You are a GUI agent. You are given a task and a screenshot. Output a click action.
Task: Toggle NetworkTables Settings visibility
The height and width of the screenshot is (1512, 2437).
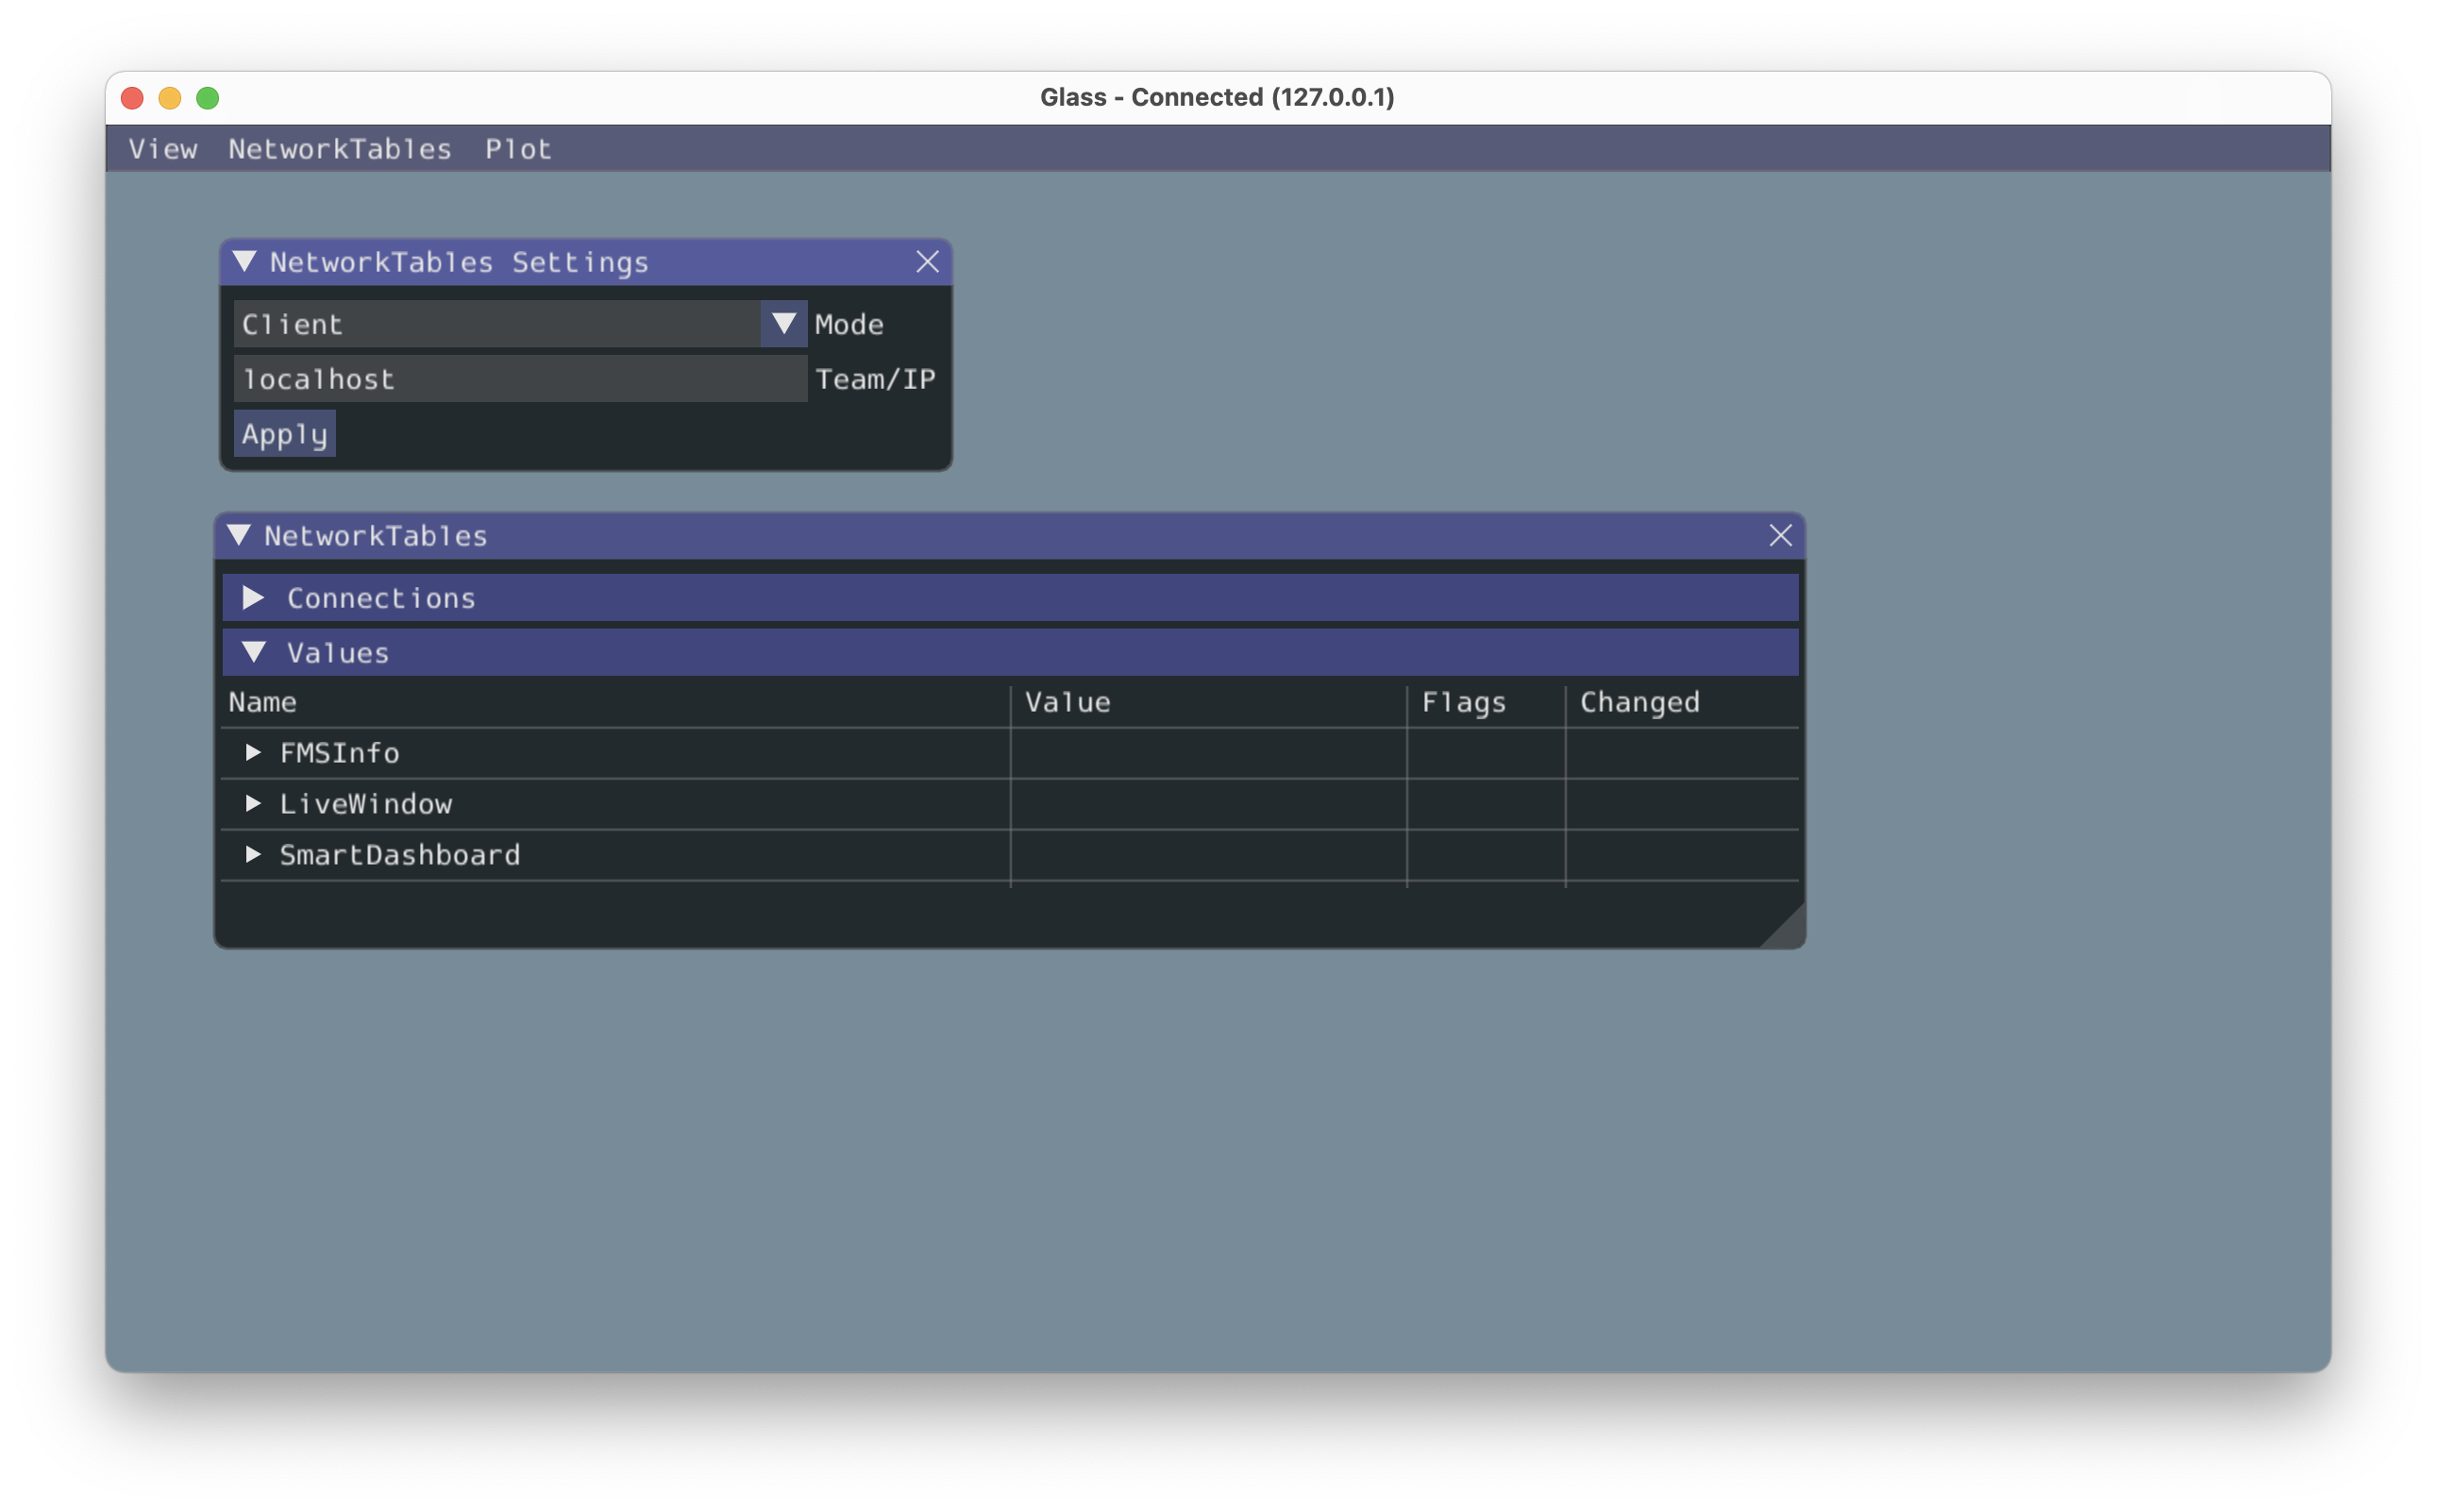[x=245, y=261]
